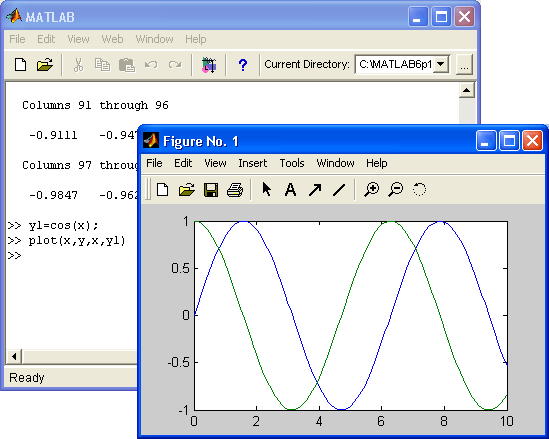Open File menu in Figure window
This screenshot has width=549, height=439.
(x=154, y=163)
